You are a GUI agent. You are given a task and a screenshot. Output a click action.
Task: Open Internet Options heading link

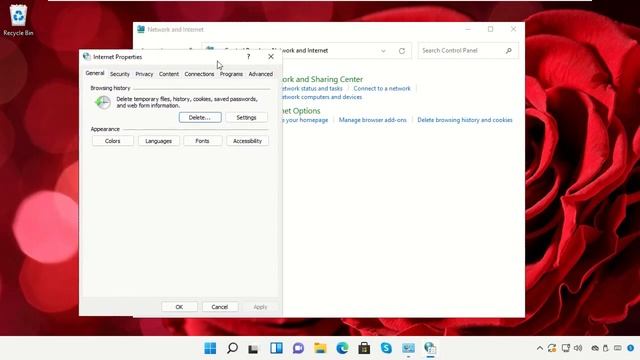(x=301, y=111)
